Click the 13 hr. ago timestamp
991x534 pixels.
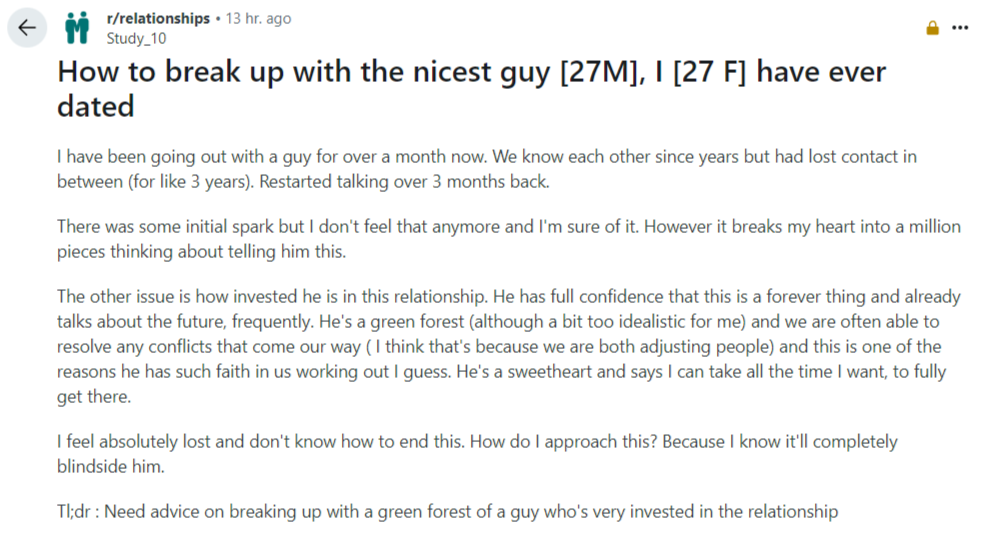(260, 18)
